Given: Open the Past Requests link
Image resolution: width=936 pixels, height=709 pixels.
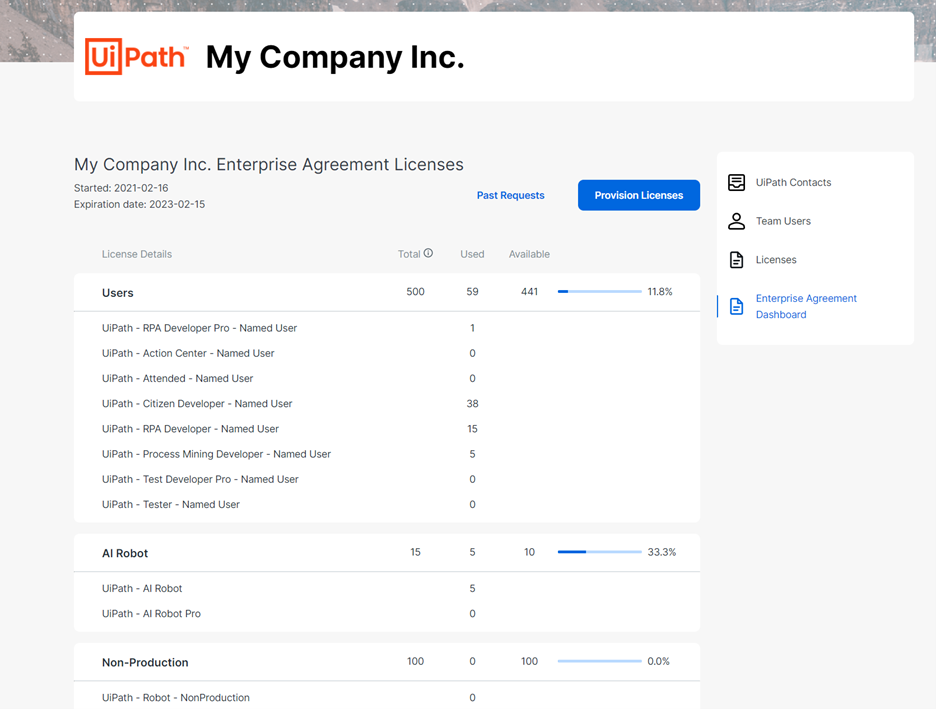Looking at the screenshot, I should (x=510, y=195).
